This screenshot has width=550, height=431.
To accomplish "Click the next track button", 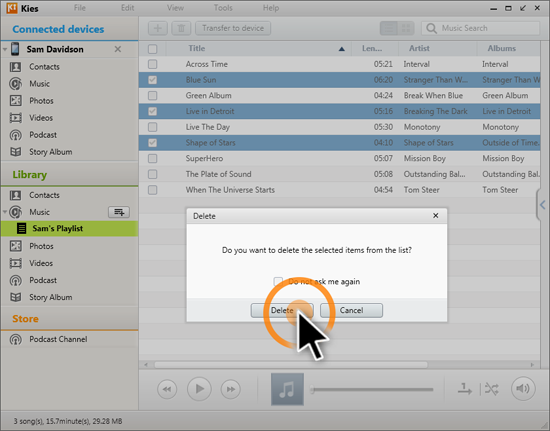I will pyautogui.click(x=230, y=389).
